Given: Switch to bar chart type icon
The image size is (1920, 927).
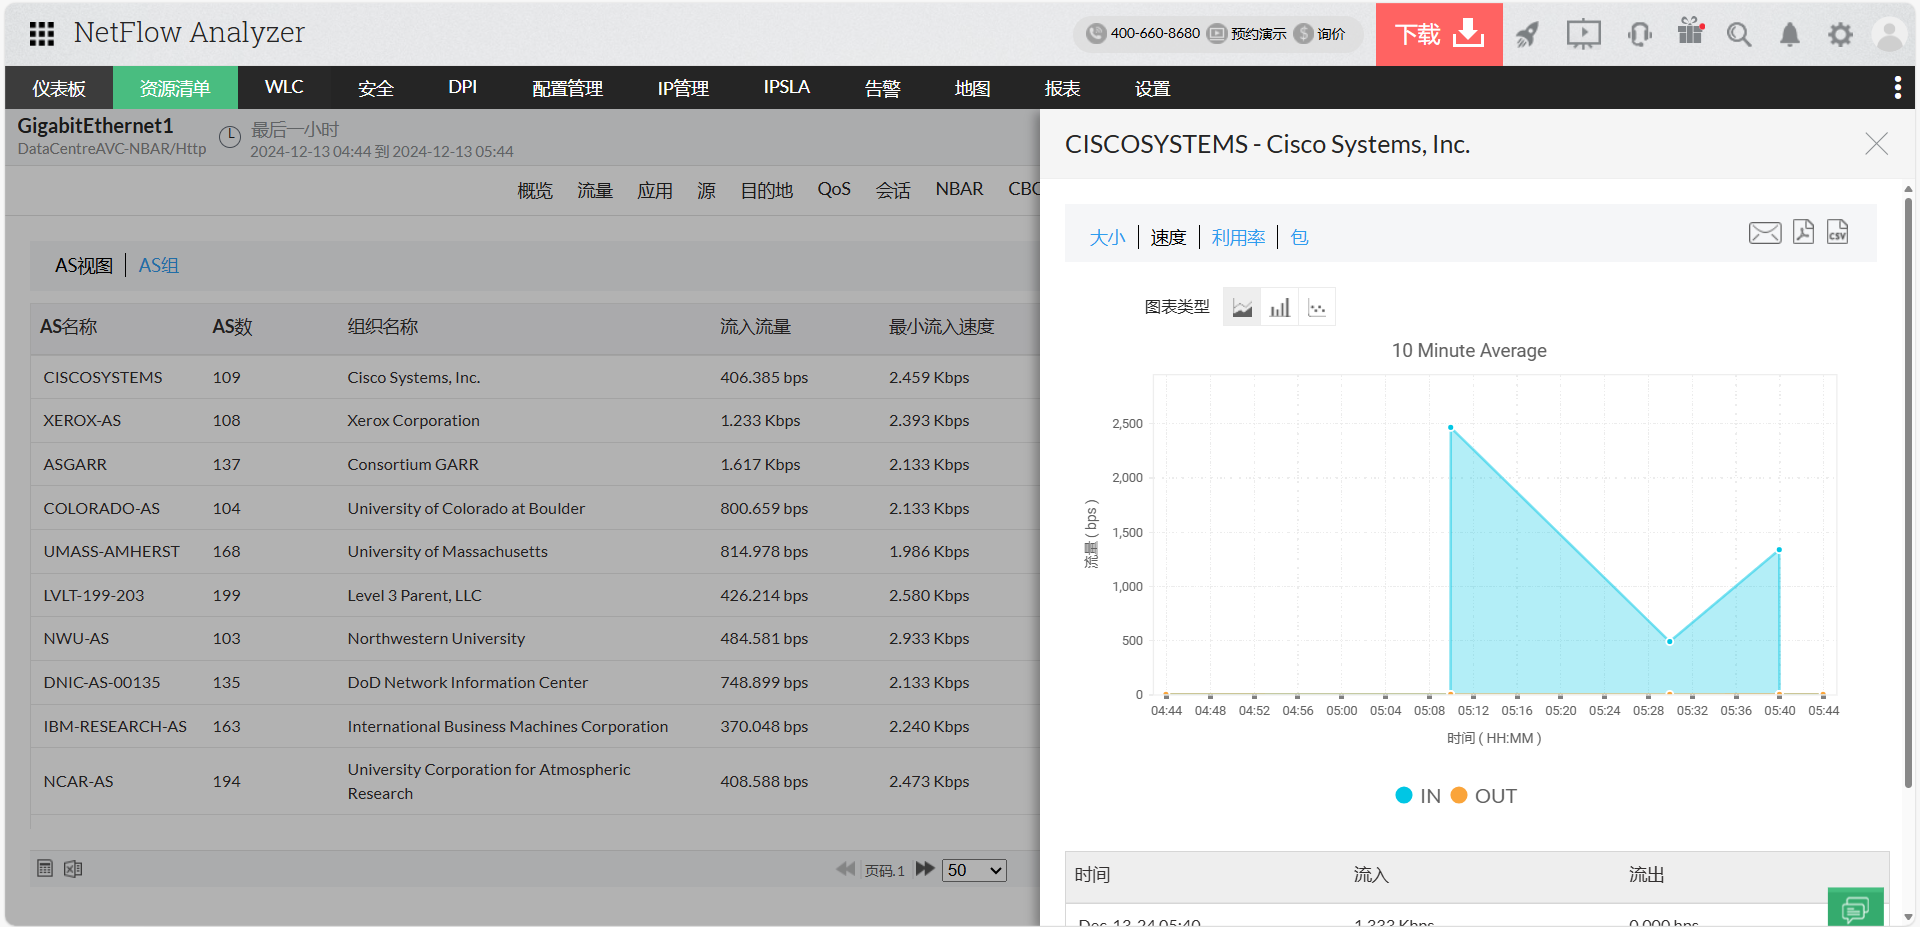Looking at the screenshot, I should (1280, 308).
